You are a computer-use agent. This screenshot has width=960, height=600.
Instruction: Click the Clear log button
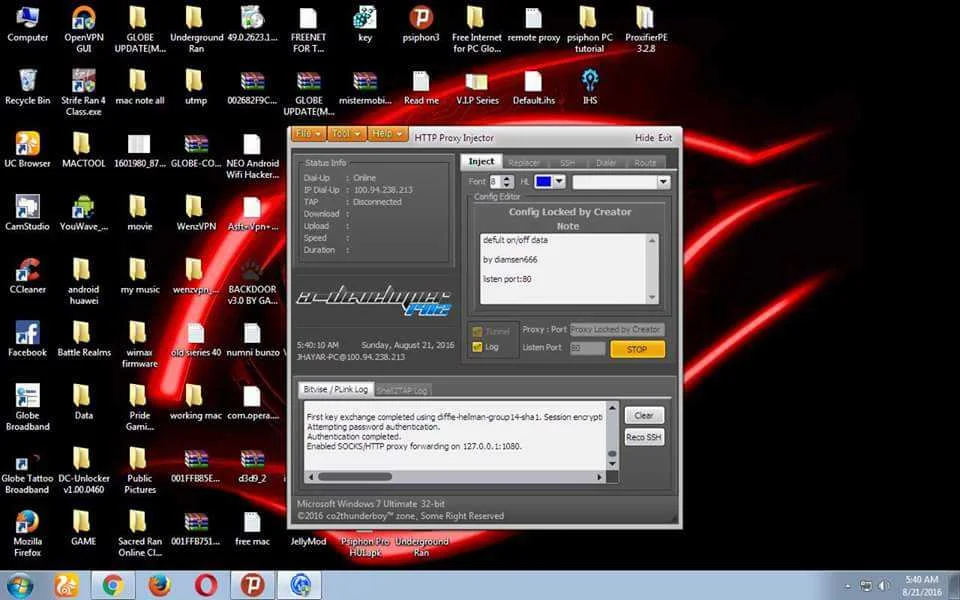click(x=644, y=415)
